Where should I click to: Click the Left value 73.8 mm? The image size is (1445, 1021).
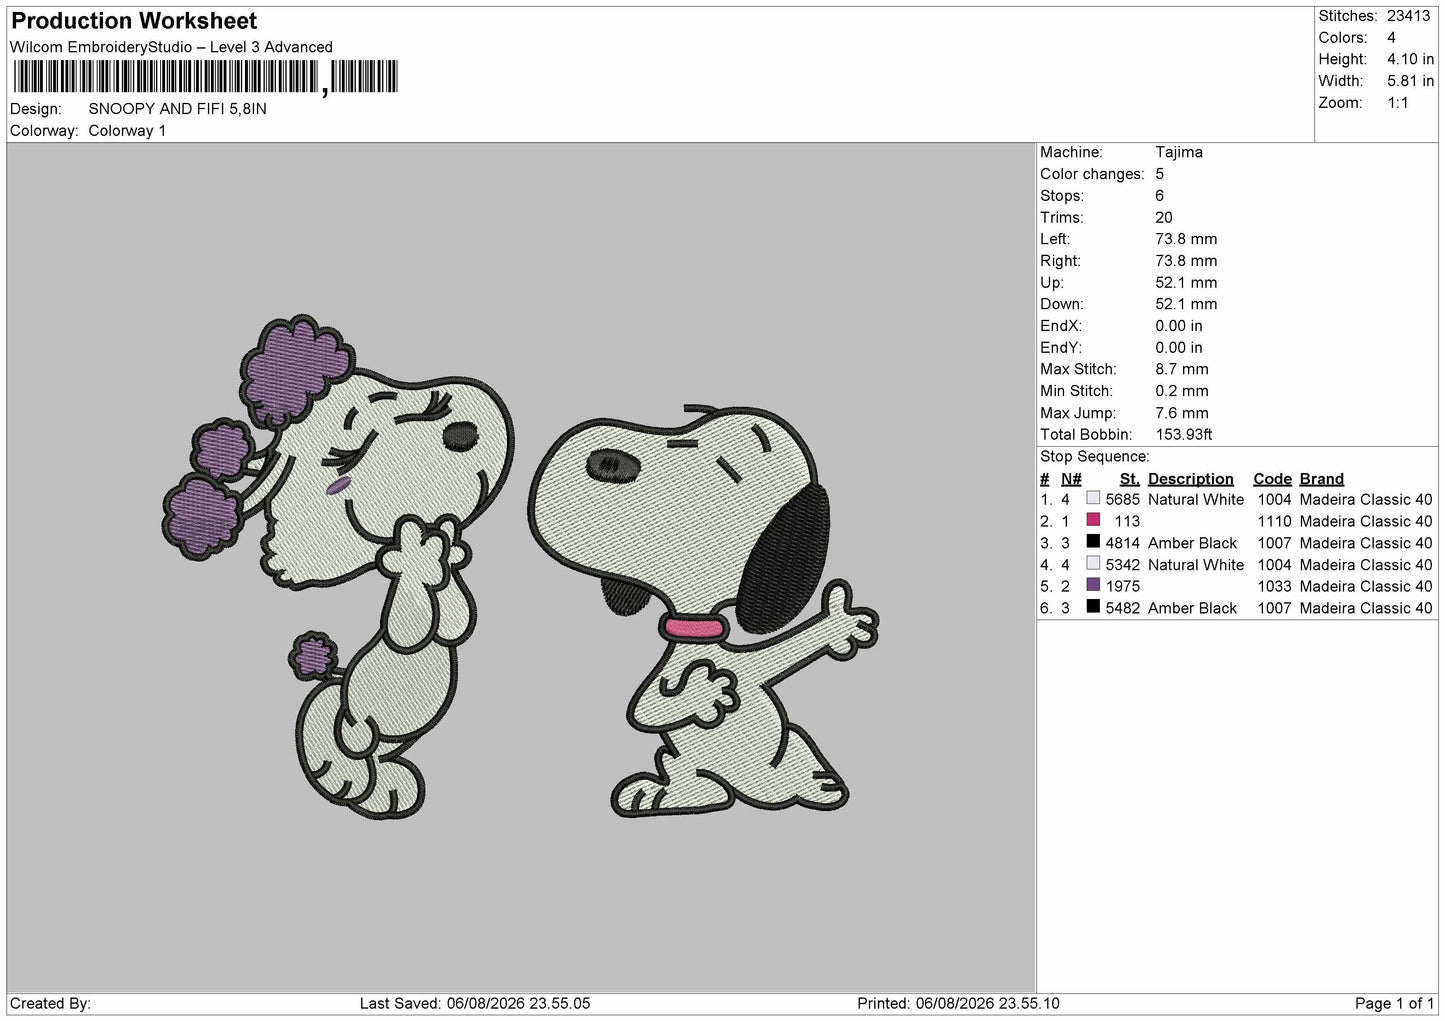click(1186, 239)
